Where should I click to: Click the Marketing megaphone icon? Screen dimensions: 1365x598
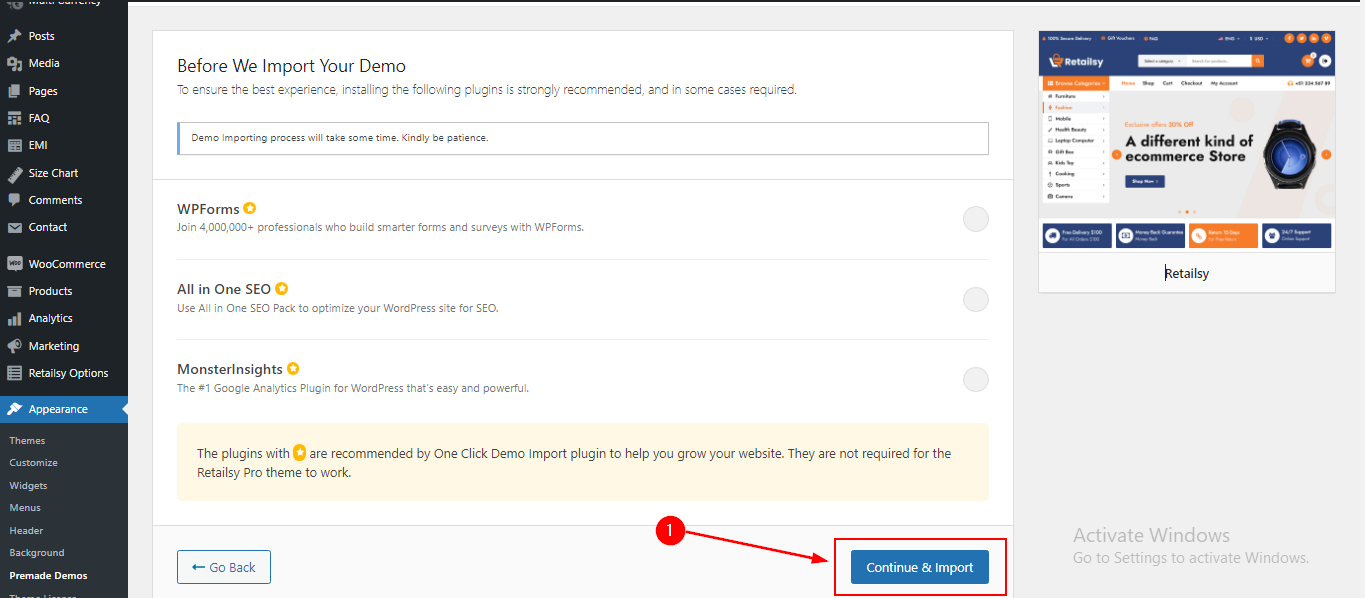point(14,346)
